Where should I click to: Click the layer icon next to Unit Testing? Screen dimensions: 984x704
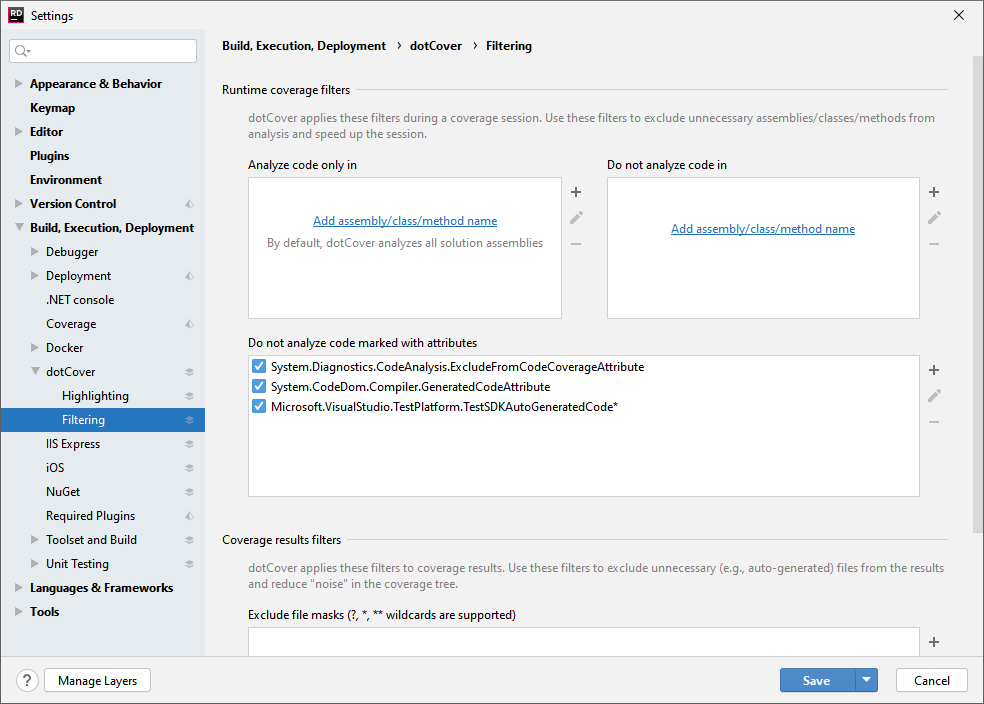click(x=189, y=564)
